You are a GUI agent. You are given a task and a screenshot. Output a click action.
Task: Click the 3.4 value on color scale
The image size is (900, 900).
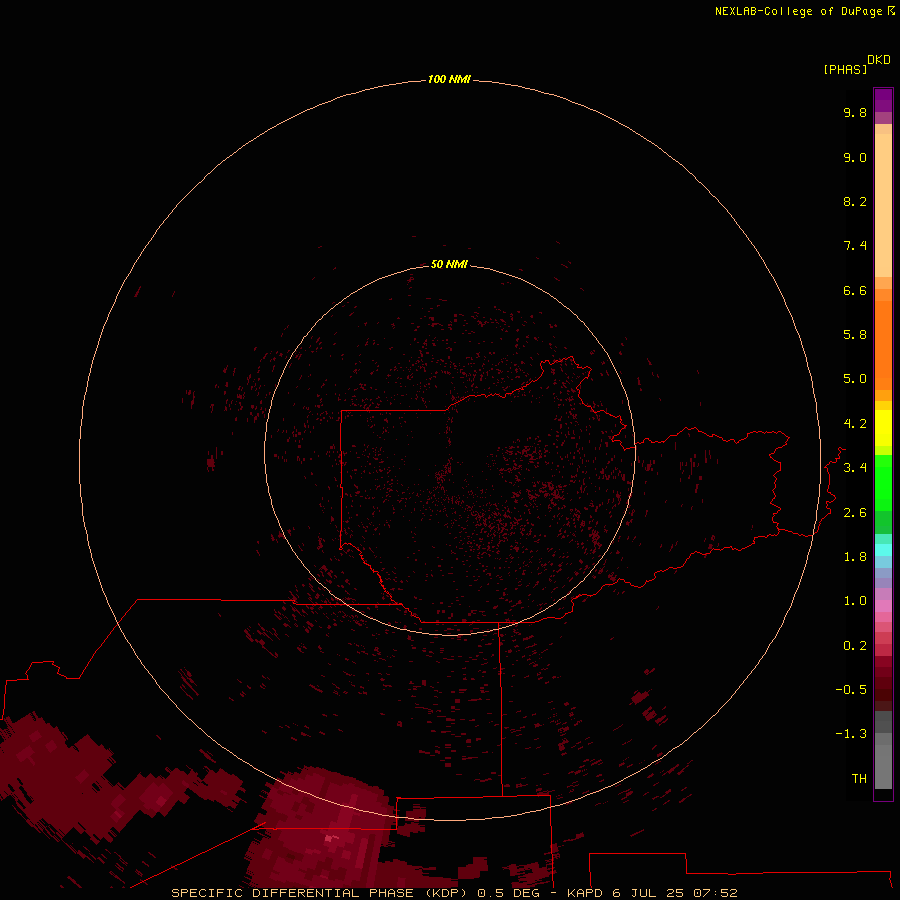click(x=855, y=468)
